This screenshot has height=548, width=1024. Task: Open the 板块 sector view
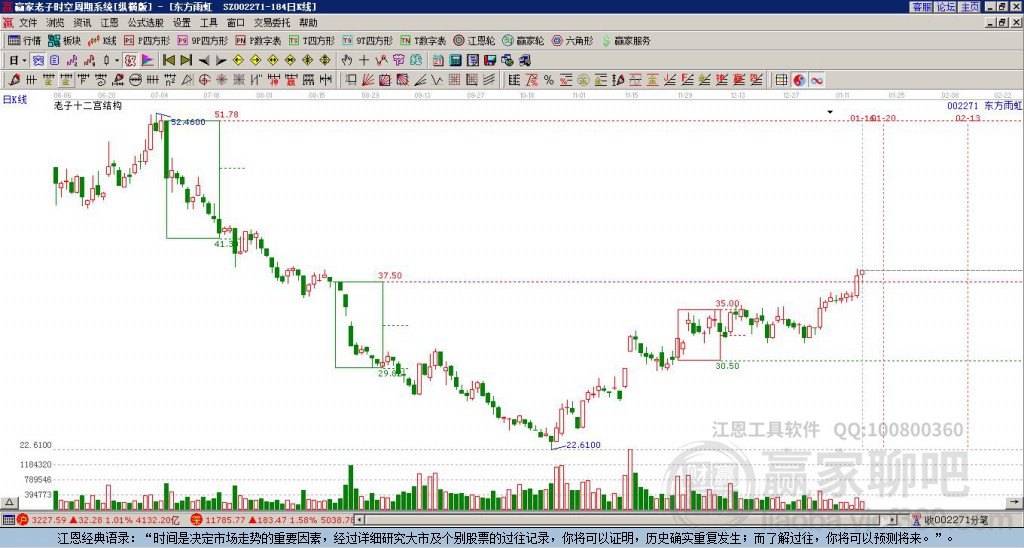(x=65, y=40)
